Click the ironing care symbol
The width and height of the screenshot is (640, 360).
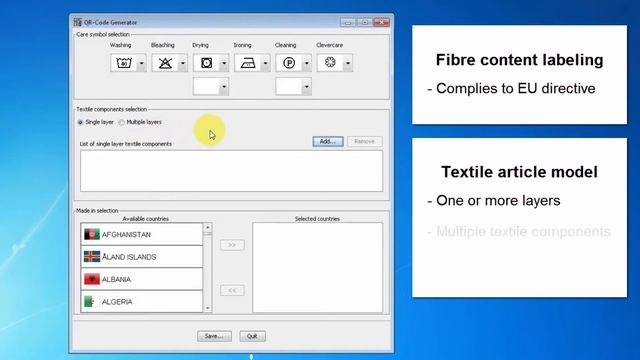coord(248,63)
